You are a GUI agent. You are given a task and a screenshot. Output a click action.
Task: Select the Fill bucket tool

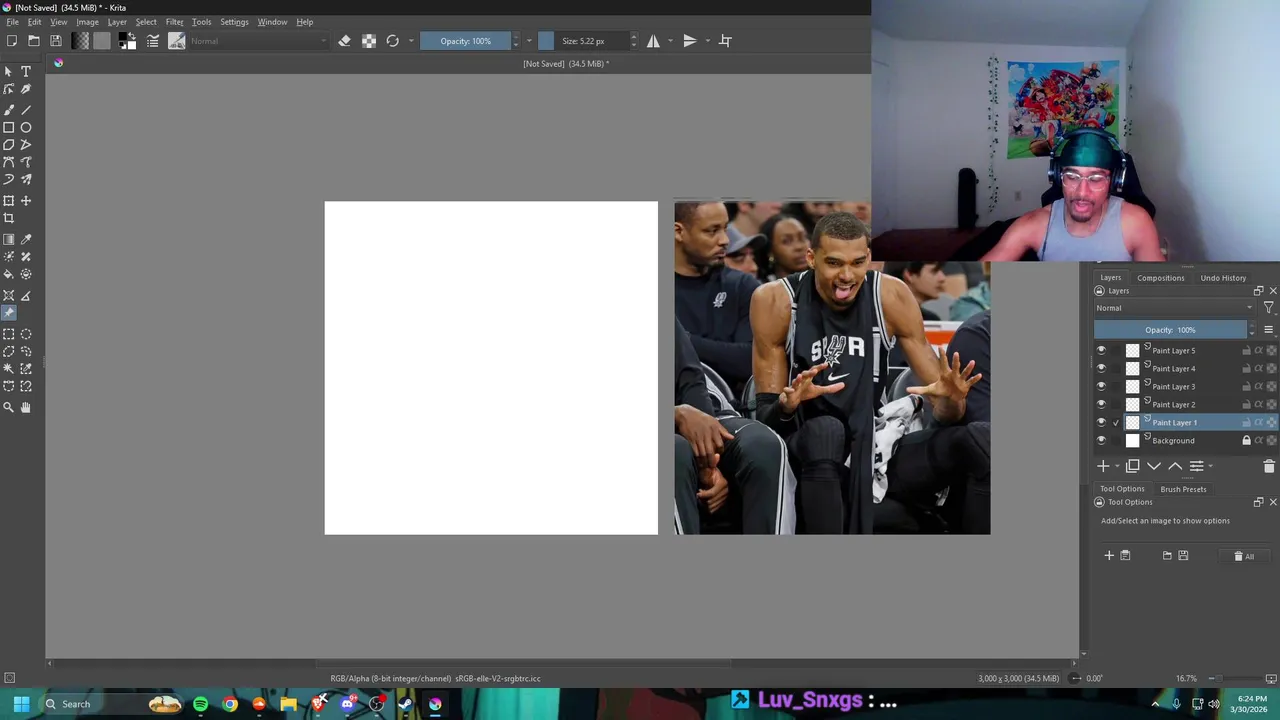pos(9,274)
